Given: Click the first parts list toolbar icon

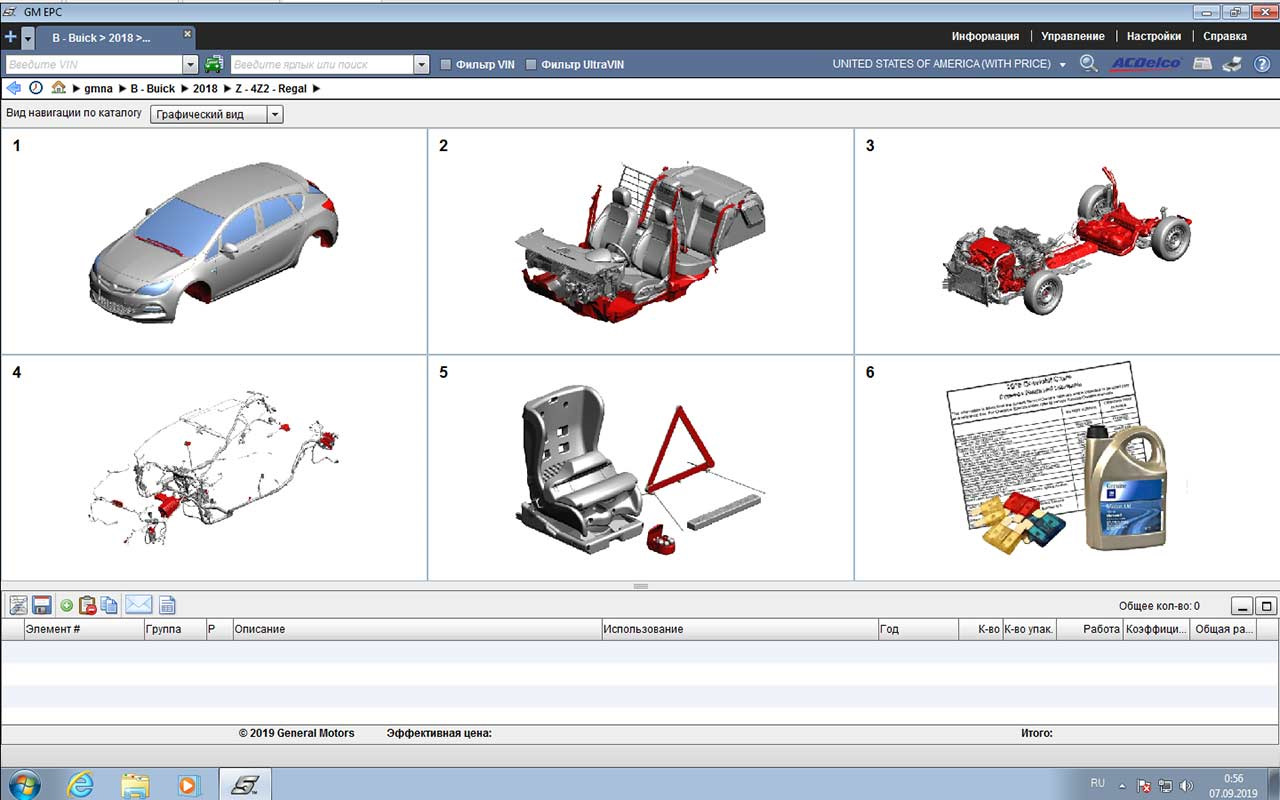Looking at the screenshot, I should [18, 605].
